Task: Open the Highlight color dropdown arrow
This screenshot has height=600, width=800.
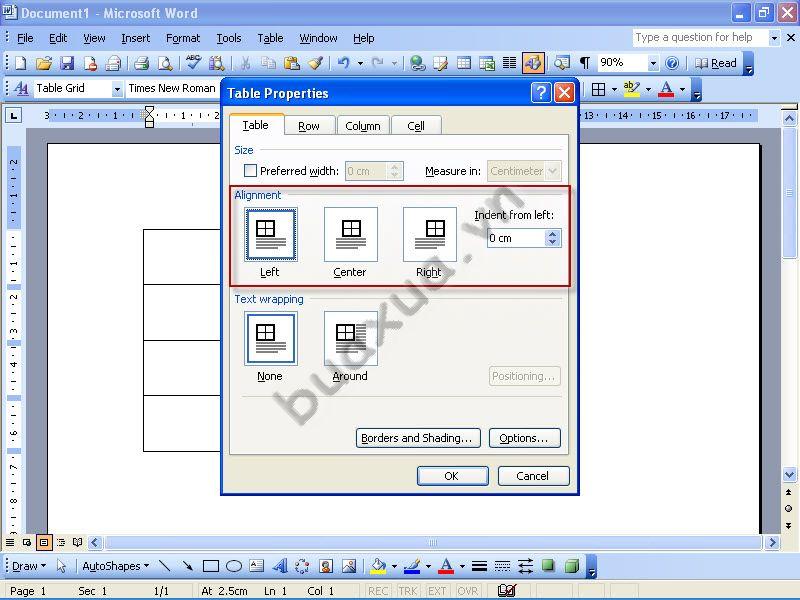Action: [x=648, y=89]
